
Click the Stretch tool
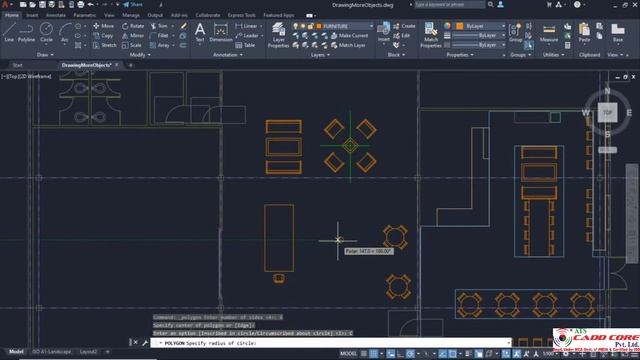105,45
